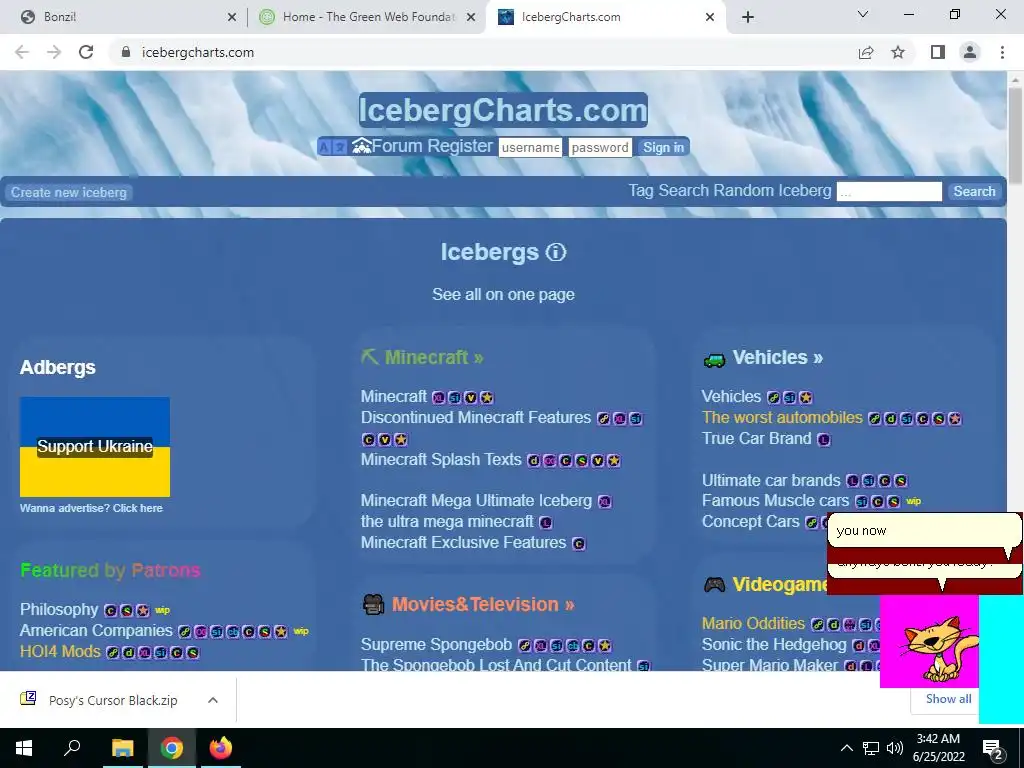Open File Explorer from taskbar

tap(122, 748)
